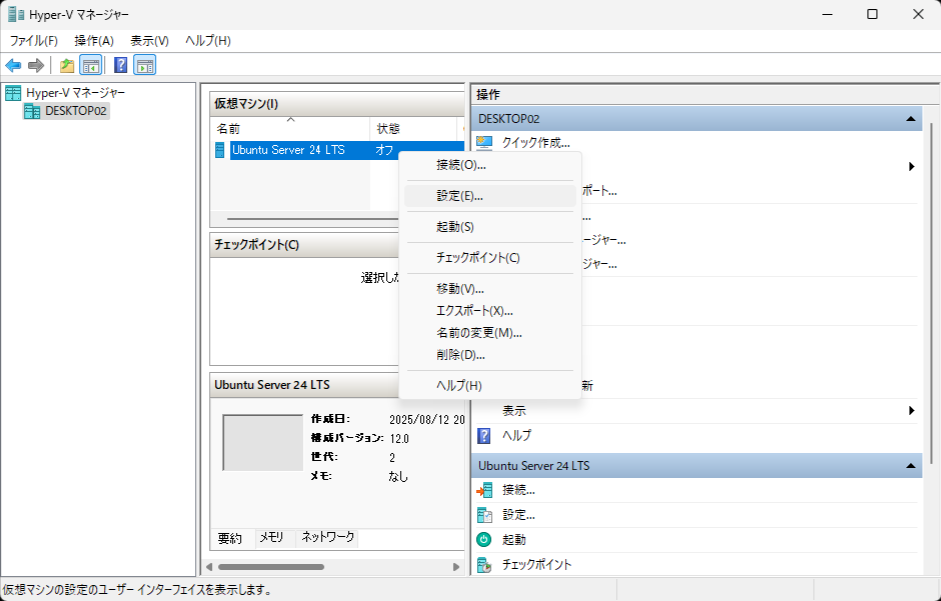The height and width of the screenshot is (601, 941).
Task: Sort by the 状態 column header
Action: 414,128
